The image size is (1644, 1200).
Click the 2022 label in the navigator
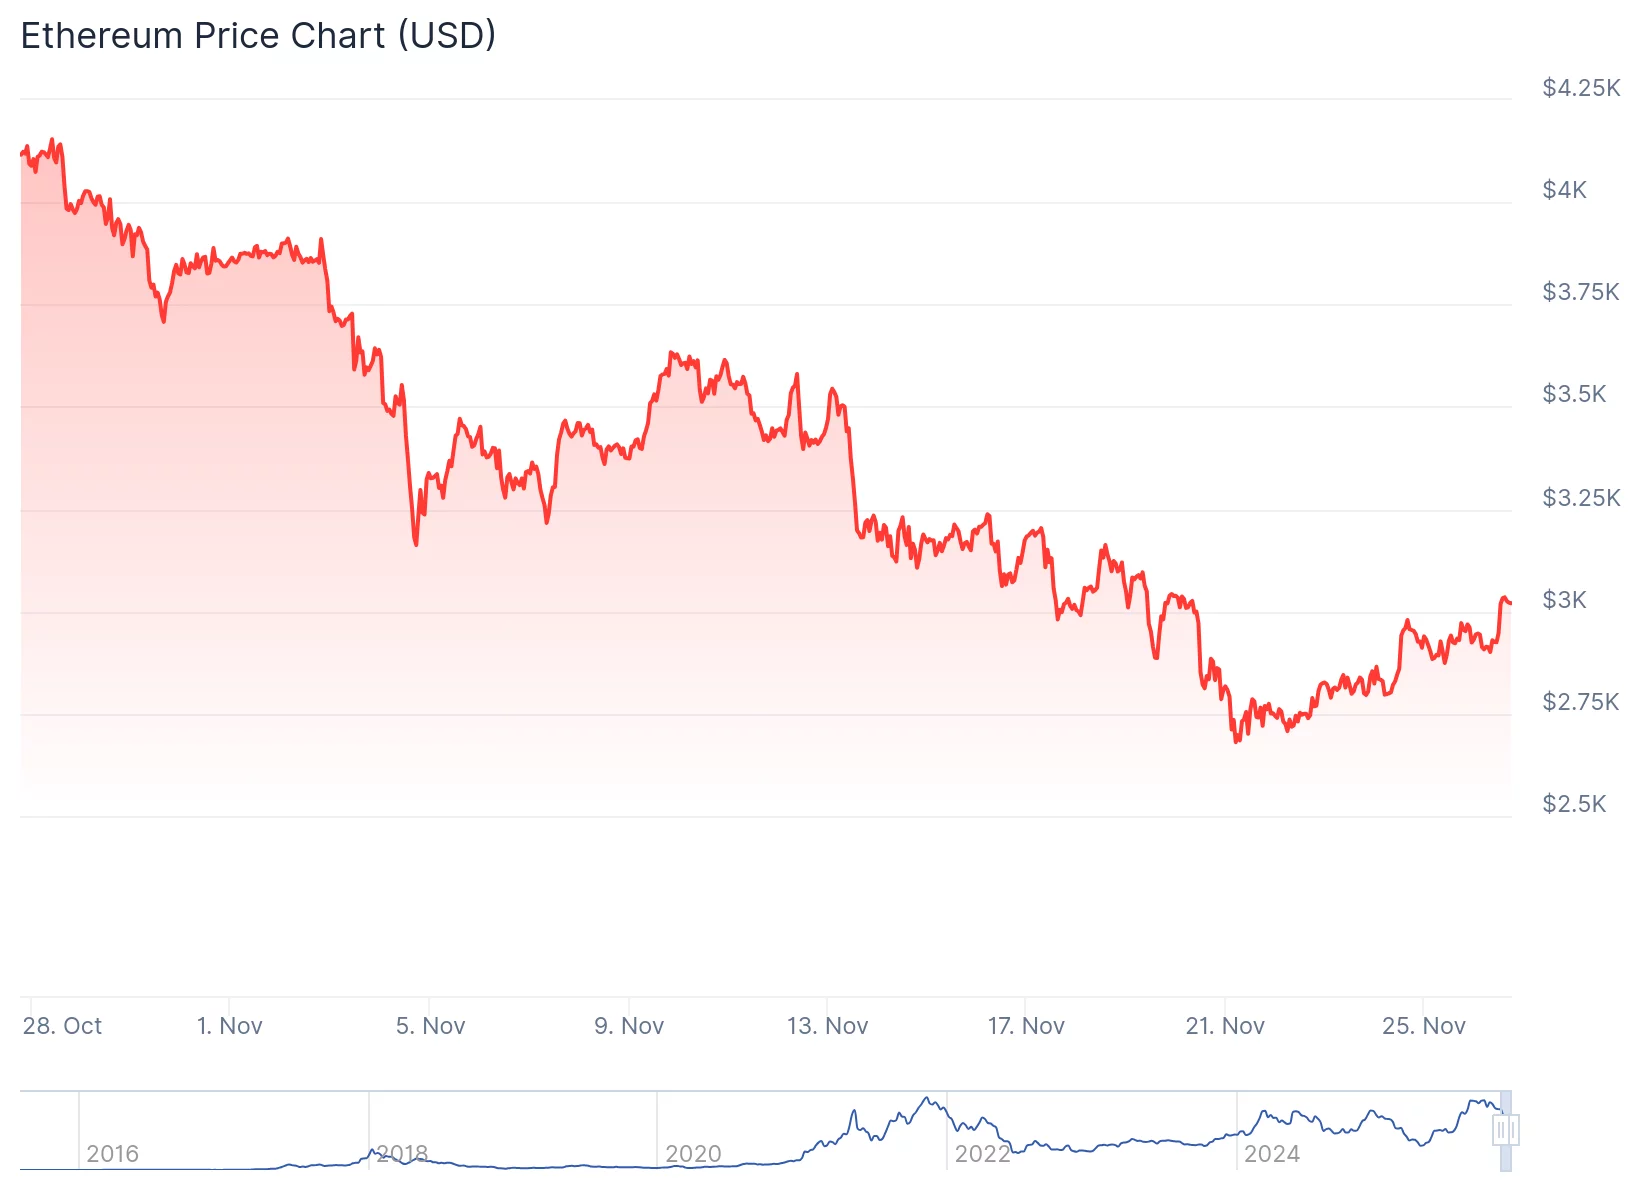(x=982, y=1154)
